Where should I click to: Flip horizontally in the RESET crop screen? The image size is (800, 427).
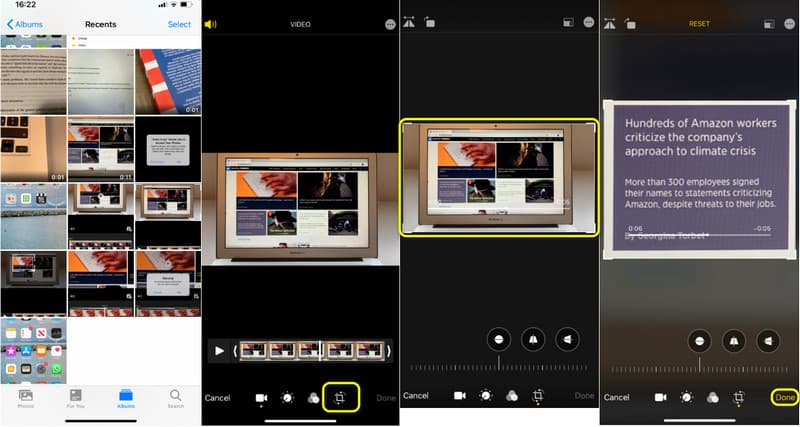(x=610, y=23)
